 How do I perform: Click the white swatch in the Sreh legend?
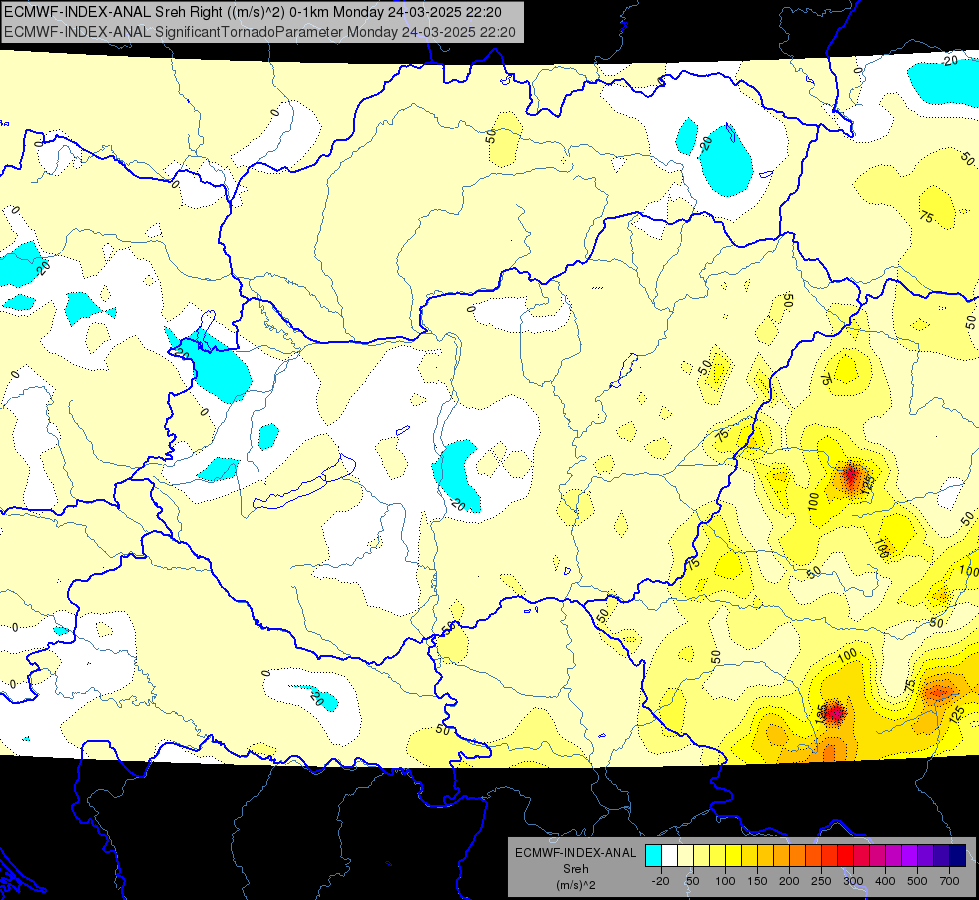(x=669, y=855)
